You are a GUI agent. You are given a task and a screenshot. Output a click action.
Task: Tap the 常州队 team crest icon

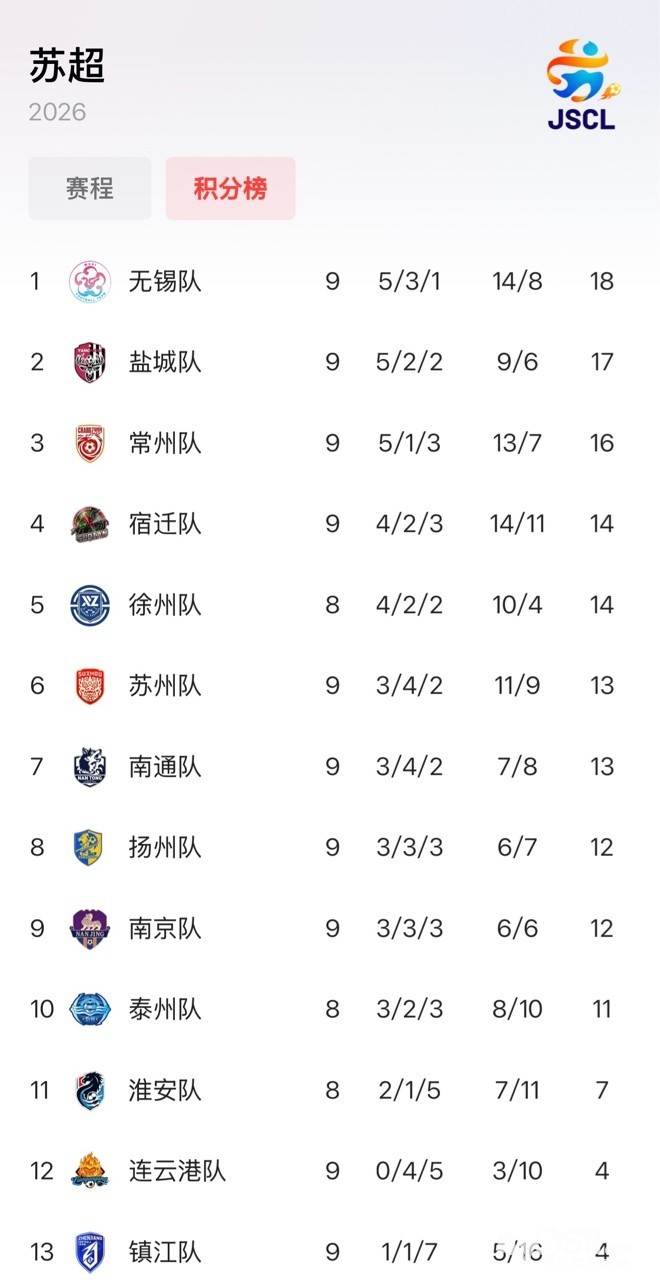(90, 443)
